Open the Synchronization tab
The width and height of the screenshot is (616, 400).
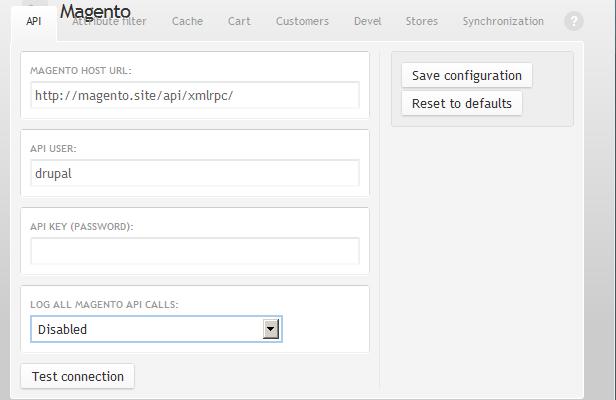[503, 21]
